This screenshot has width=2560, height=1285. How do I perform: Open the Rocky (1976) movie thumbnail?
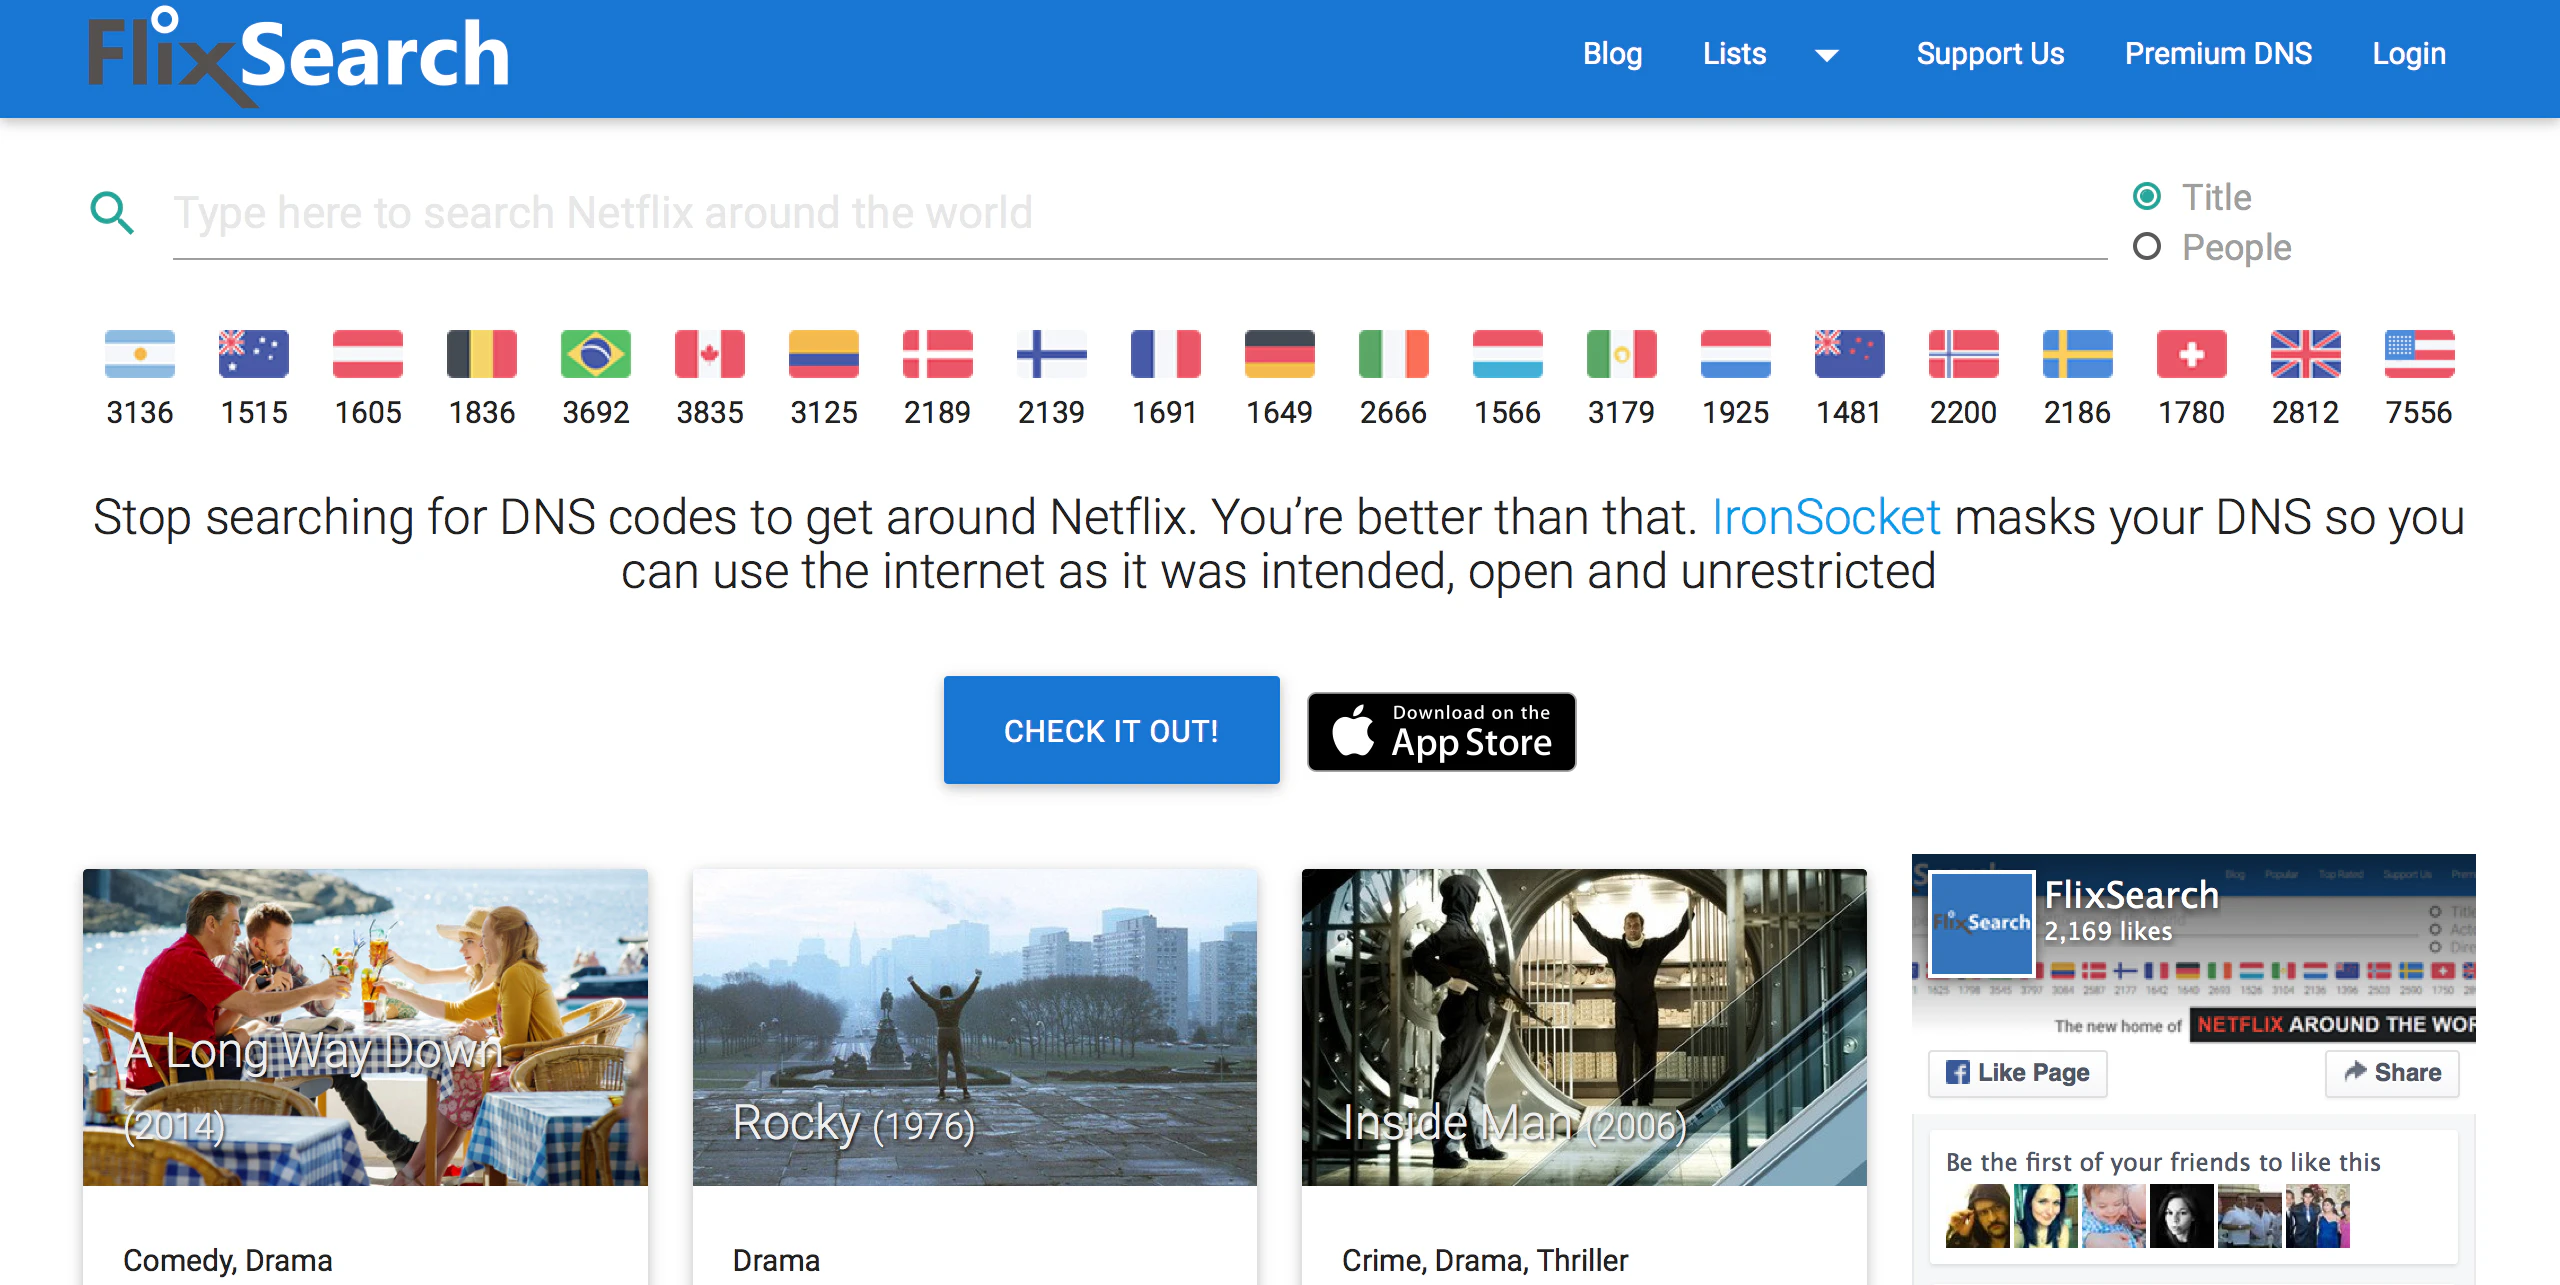(x=974, y=1027)
